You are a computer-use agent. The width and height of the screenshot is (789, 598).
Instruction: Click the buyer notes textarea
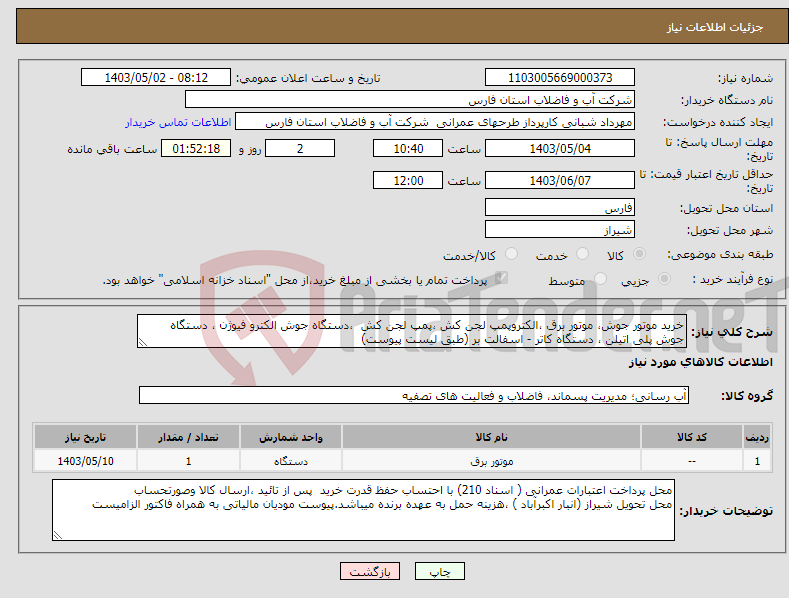tap(363, 510)
